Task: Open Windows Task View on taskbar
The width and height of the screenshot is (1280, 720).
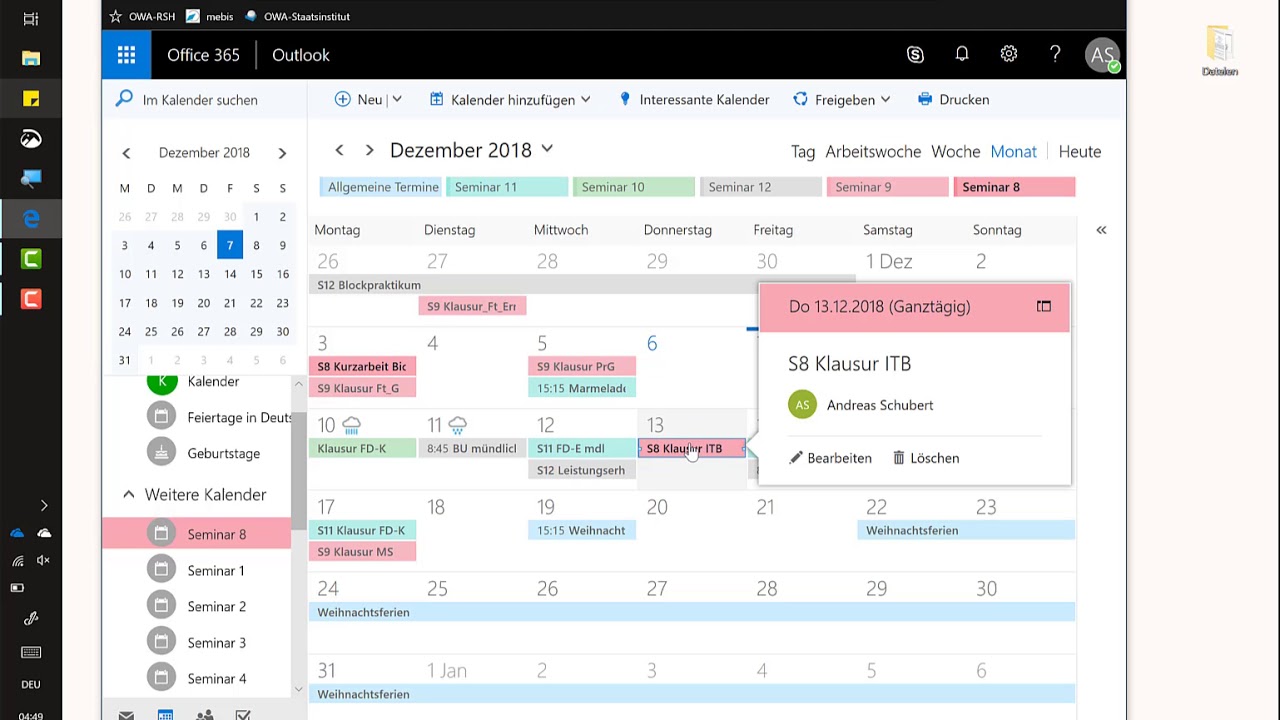Action: (31, 19)
